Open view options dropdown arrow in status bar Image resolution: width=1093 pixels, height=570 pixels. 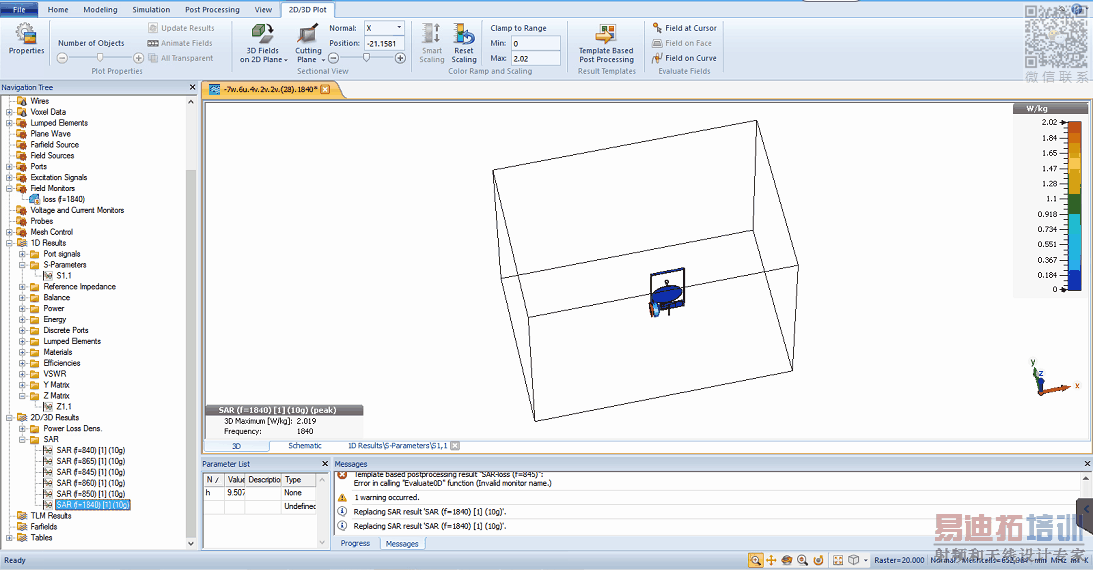(866, 560)
